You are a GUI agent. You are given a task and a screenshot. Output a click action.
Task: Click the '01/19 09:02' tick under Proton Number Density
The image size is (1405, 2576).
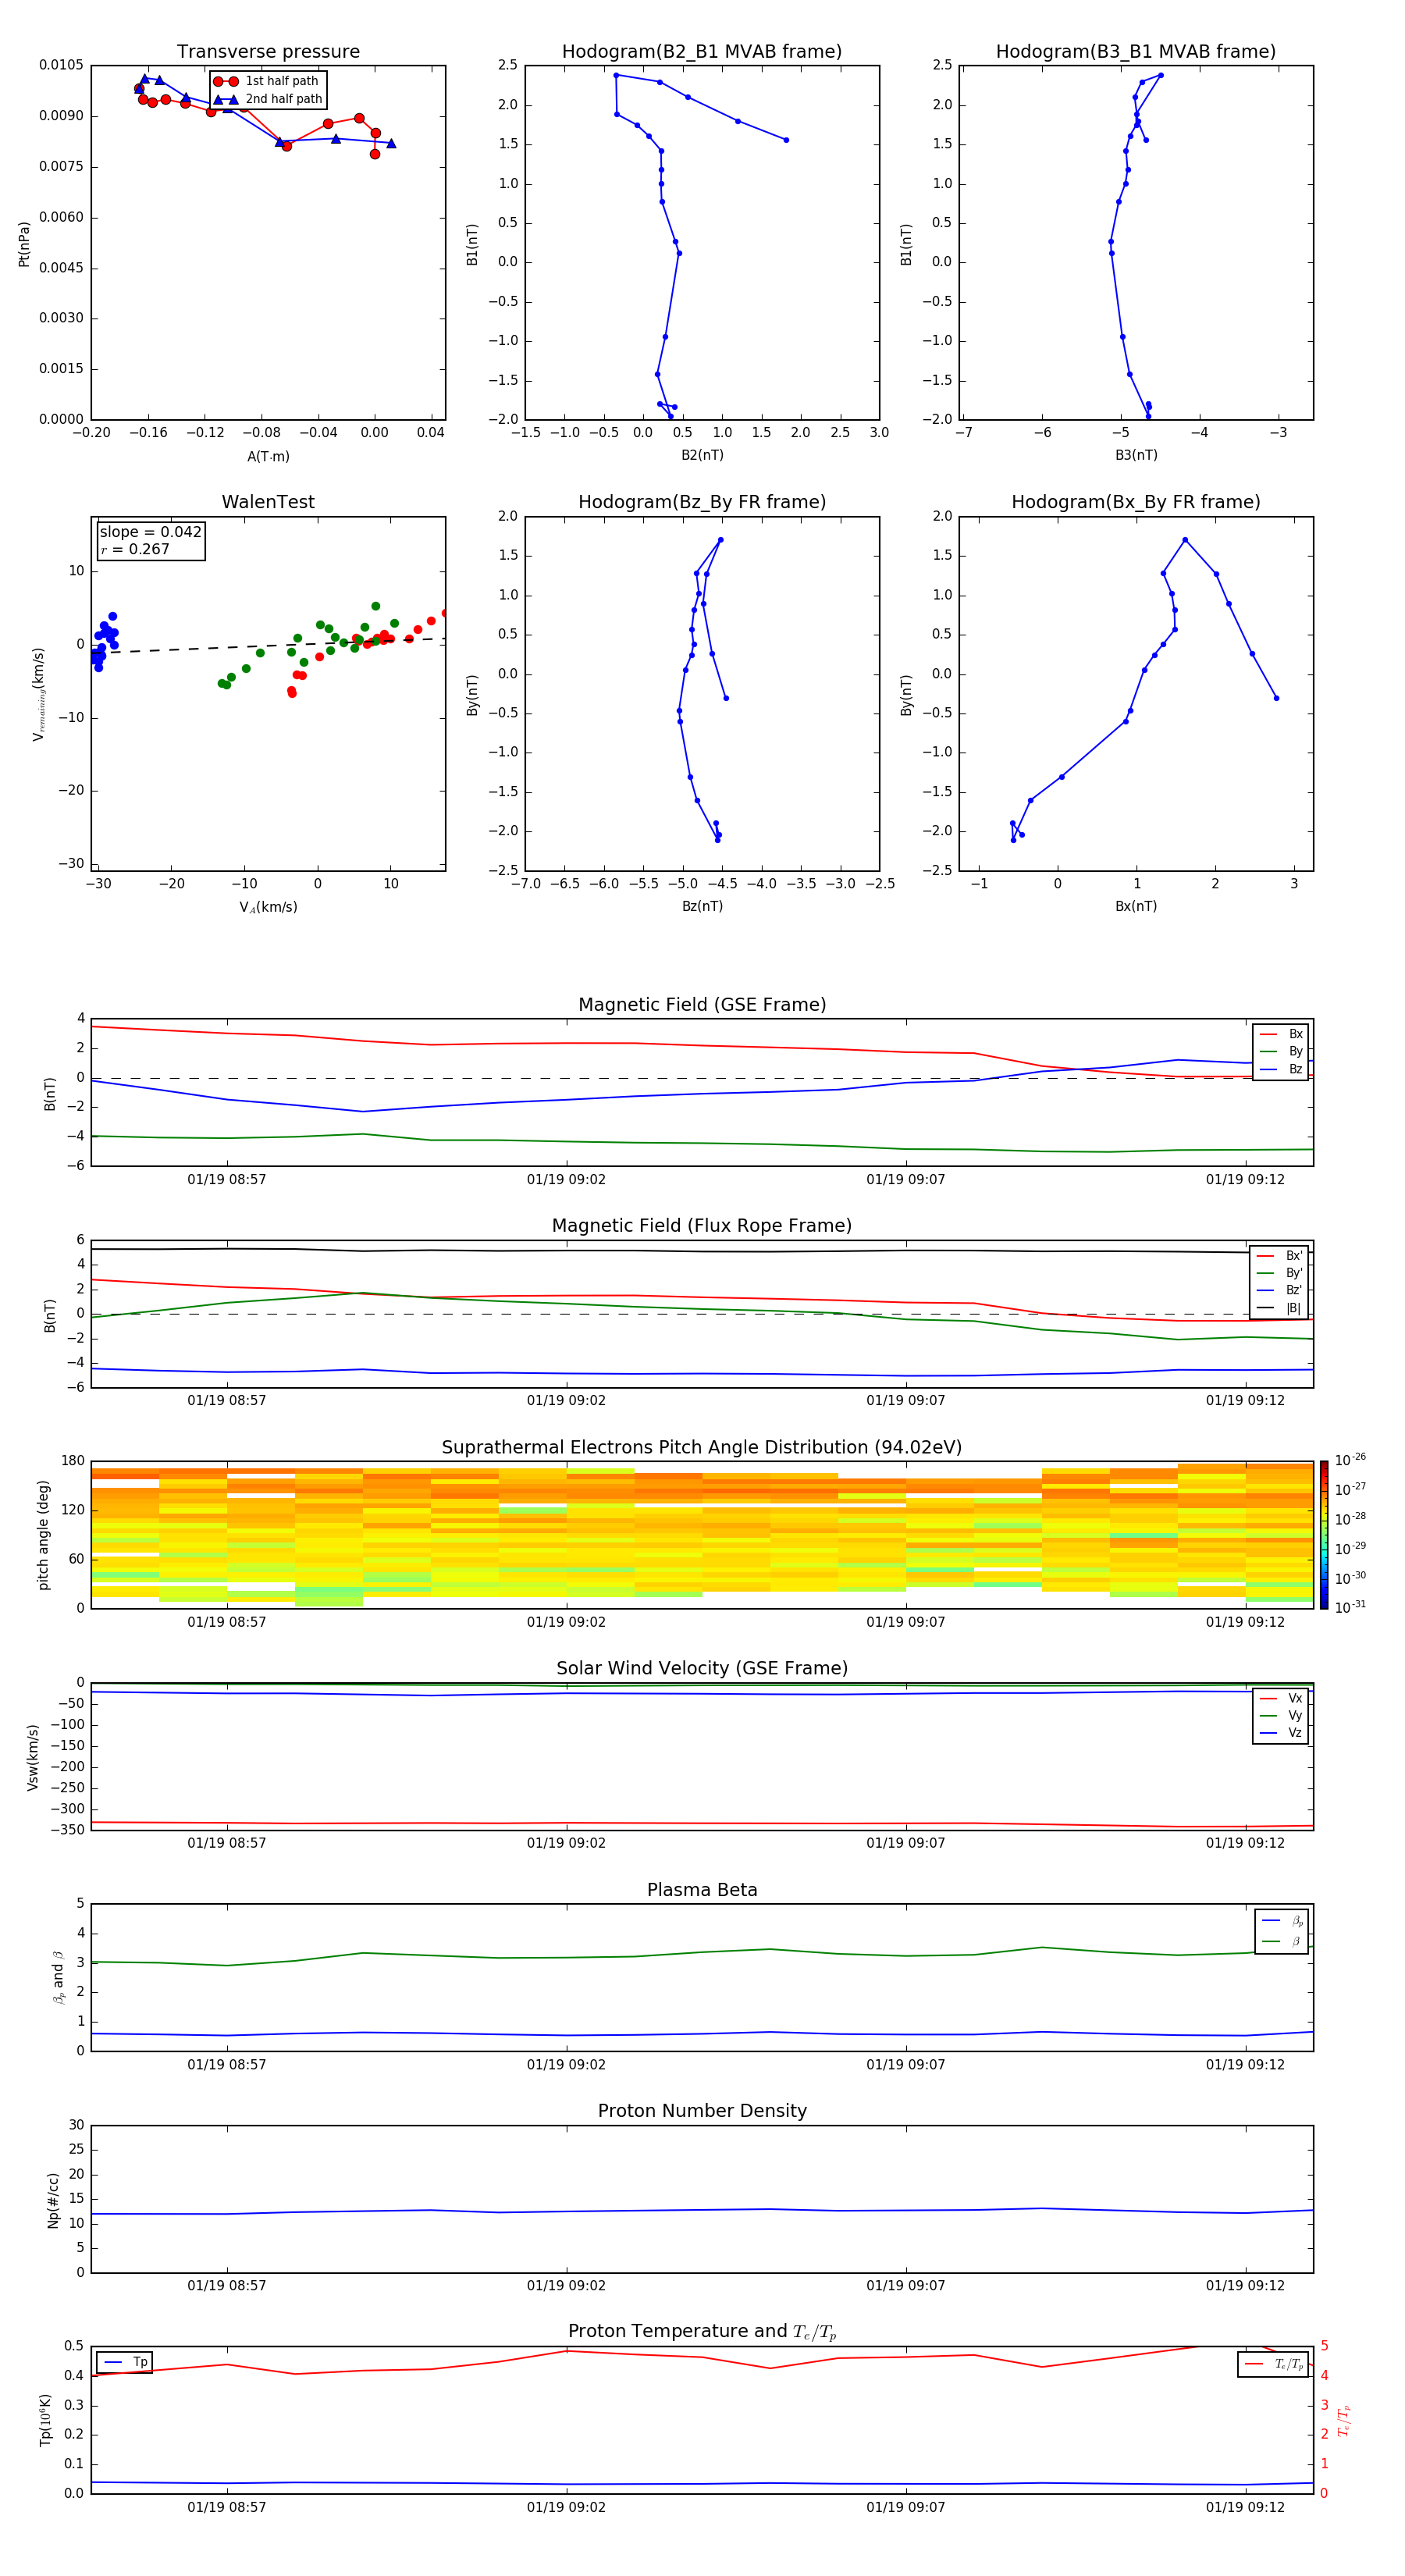pos(566,2285)
